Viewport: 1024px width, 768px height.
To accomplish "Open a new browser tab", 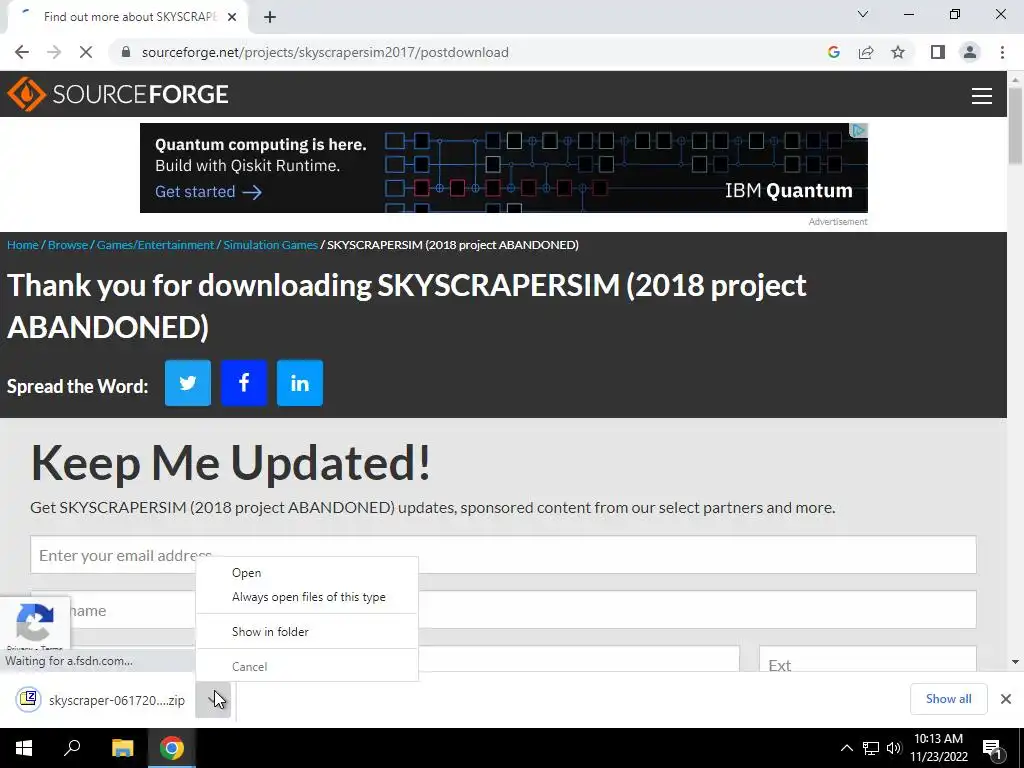I will pyautogui.click(x=270, y=17).
